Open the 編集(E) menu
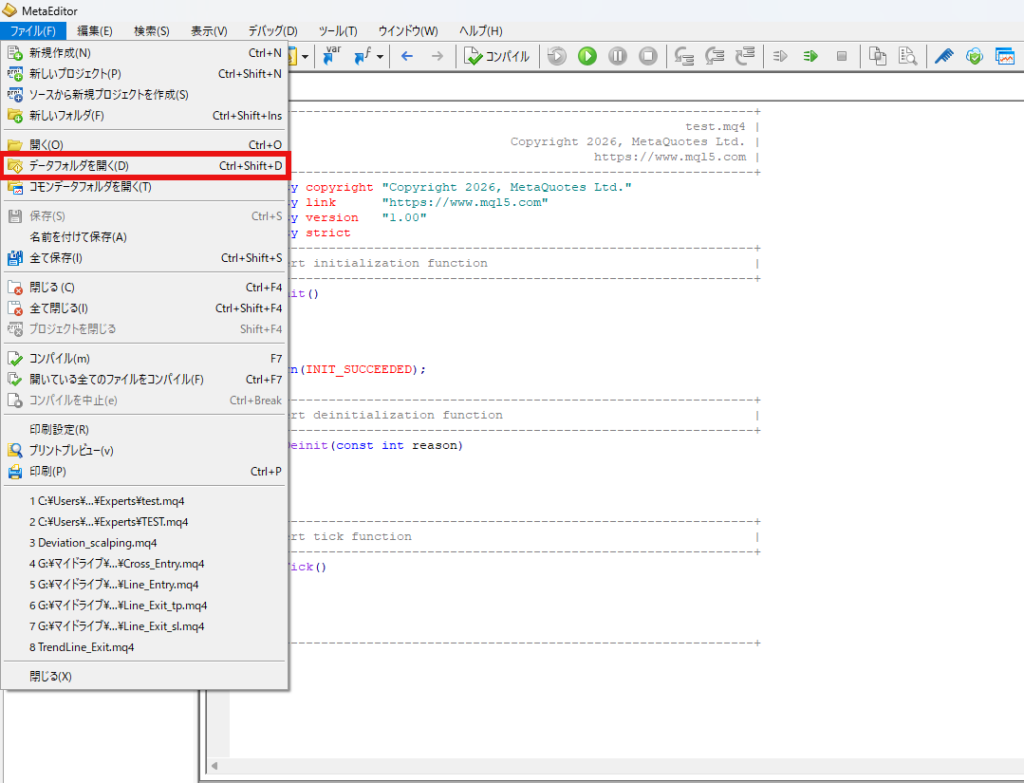 pos(95,31)
